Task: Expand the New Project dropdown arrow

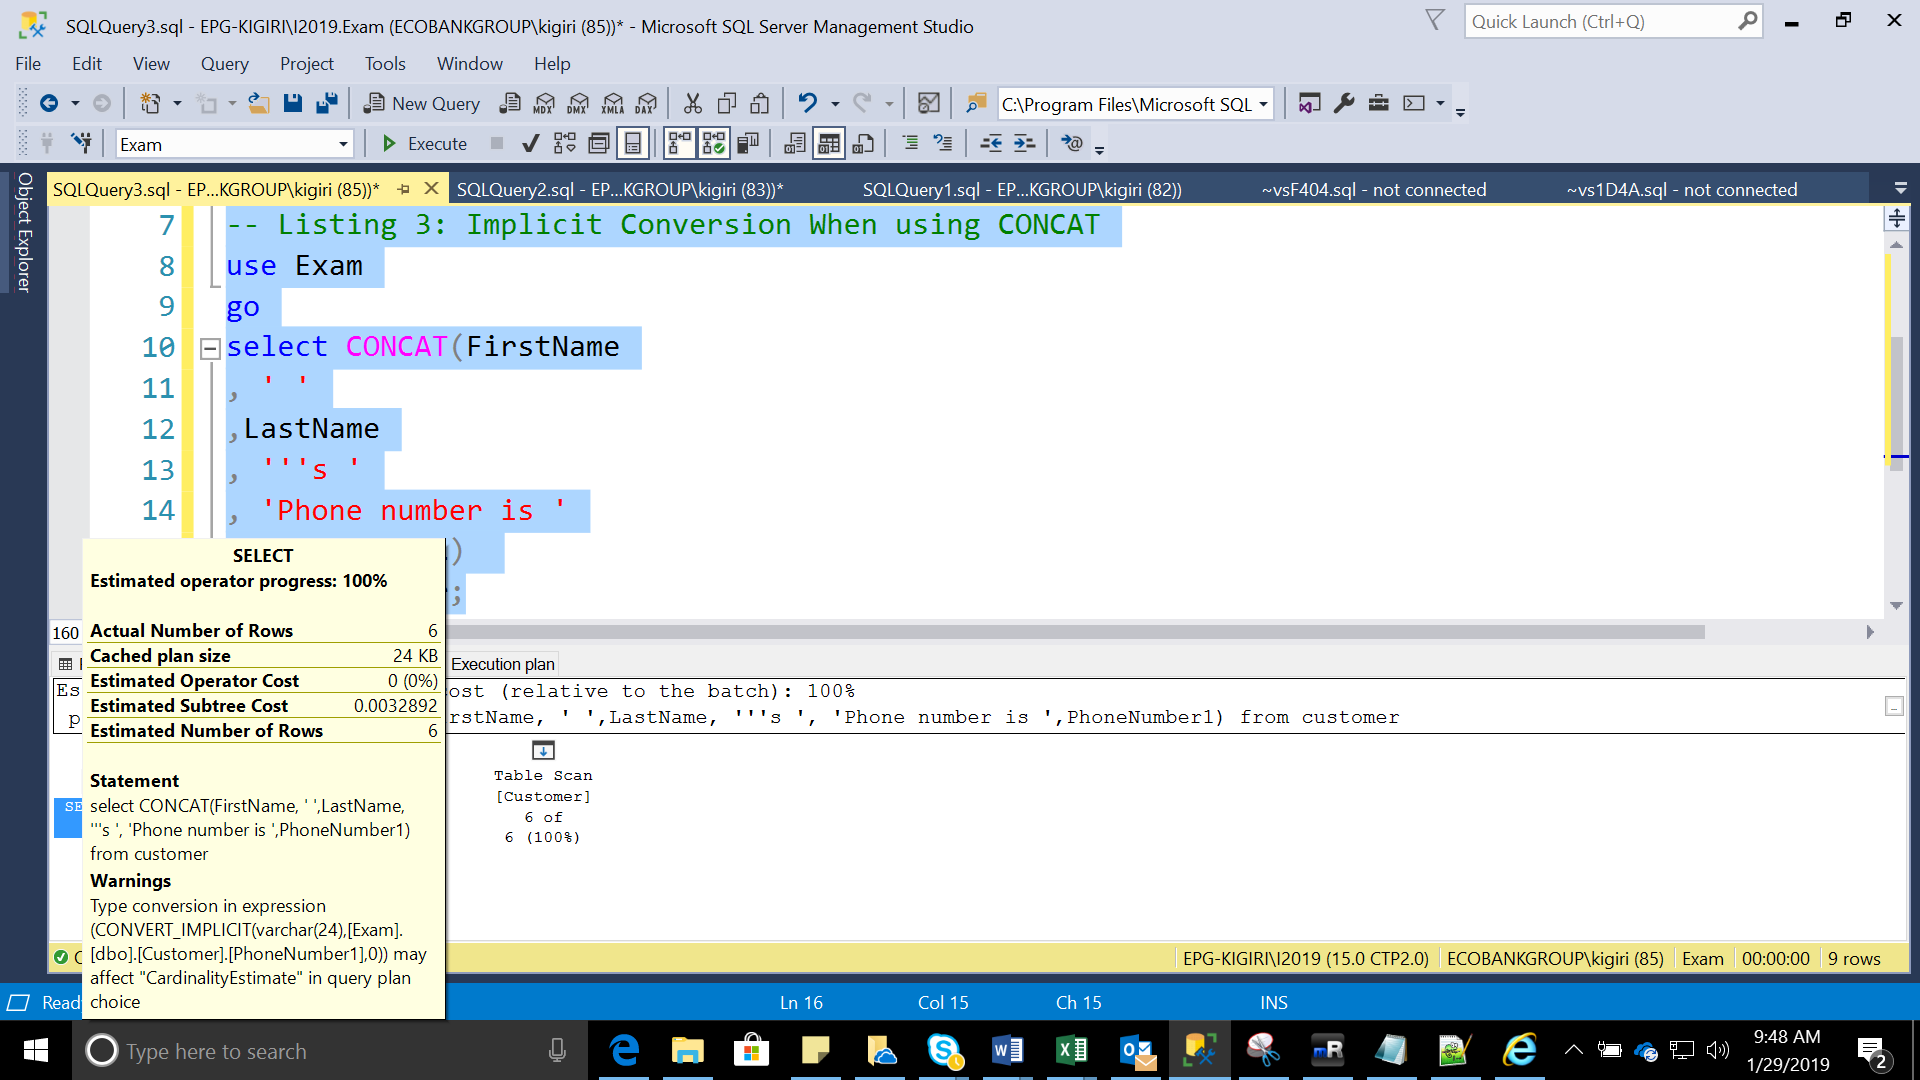Action: [177, 103]
